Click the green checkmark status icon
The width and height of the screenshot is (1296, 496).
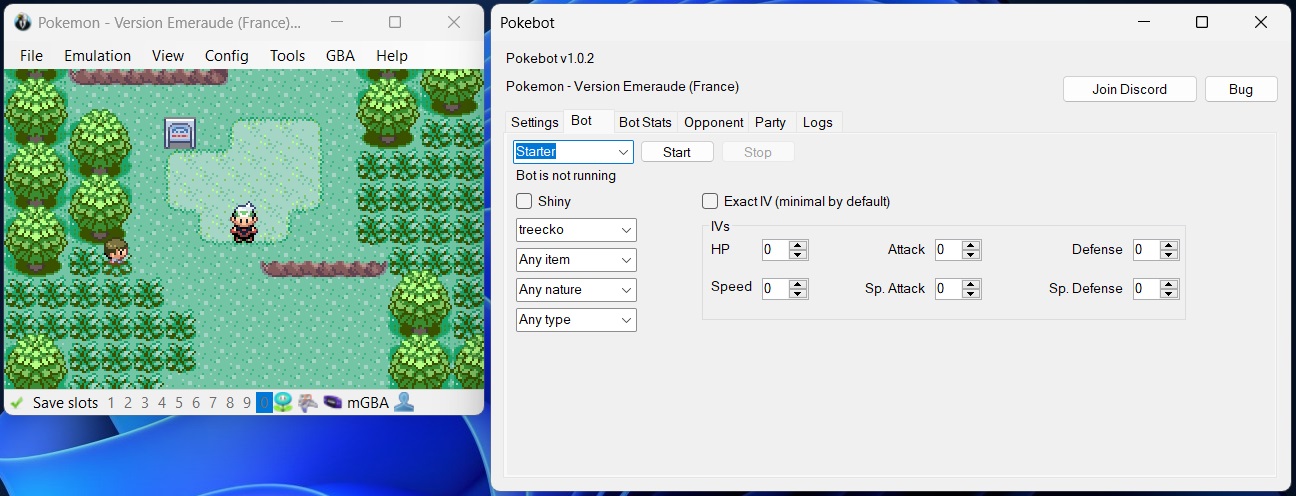point(16,403)
